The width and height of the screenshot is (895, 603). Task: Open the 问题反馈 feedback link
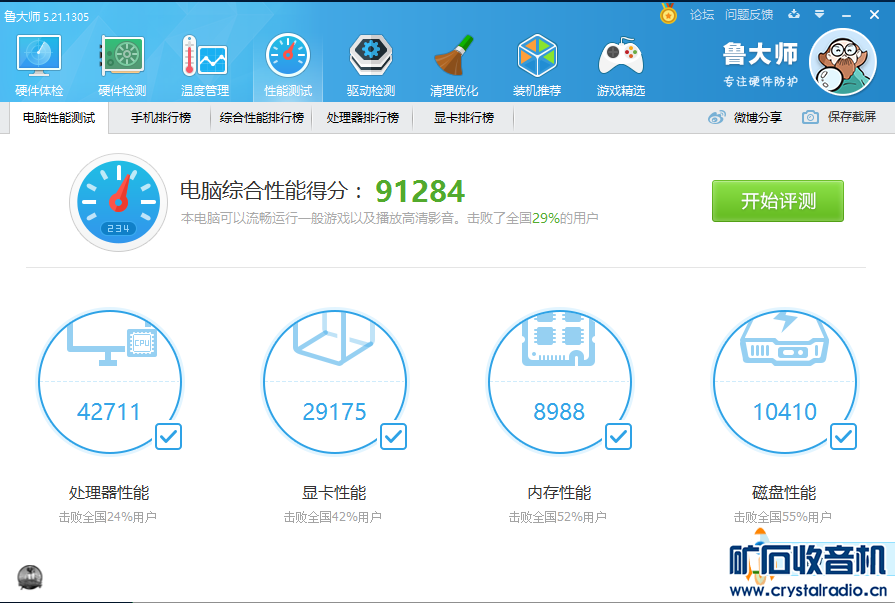click(x=749, y=14)
